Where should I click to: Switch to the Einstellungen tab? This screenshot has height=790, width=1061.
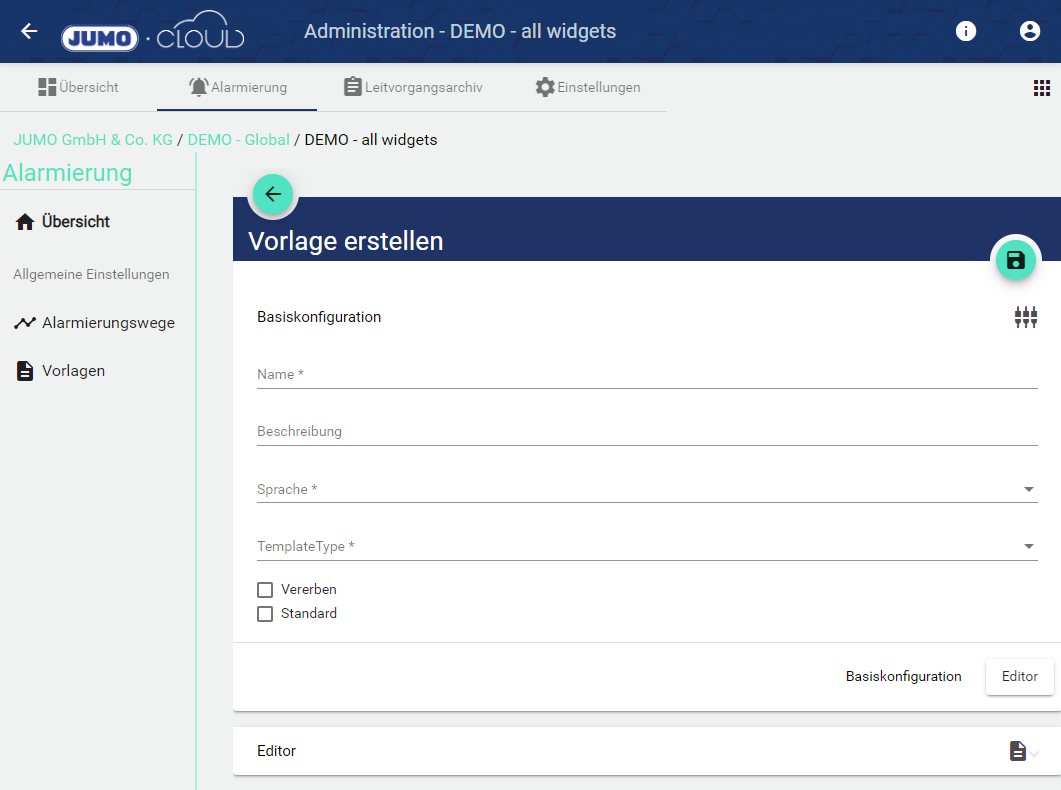click(587, 87)
